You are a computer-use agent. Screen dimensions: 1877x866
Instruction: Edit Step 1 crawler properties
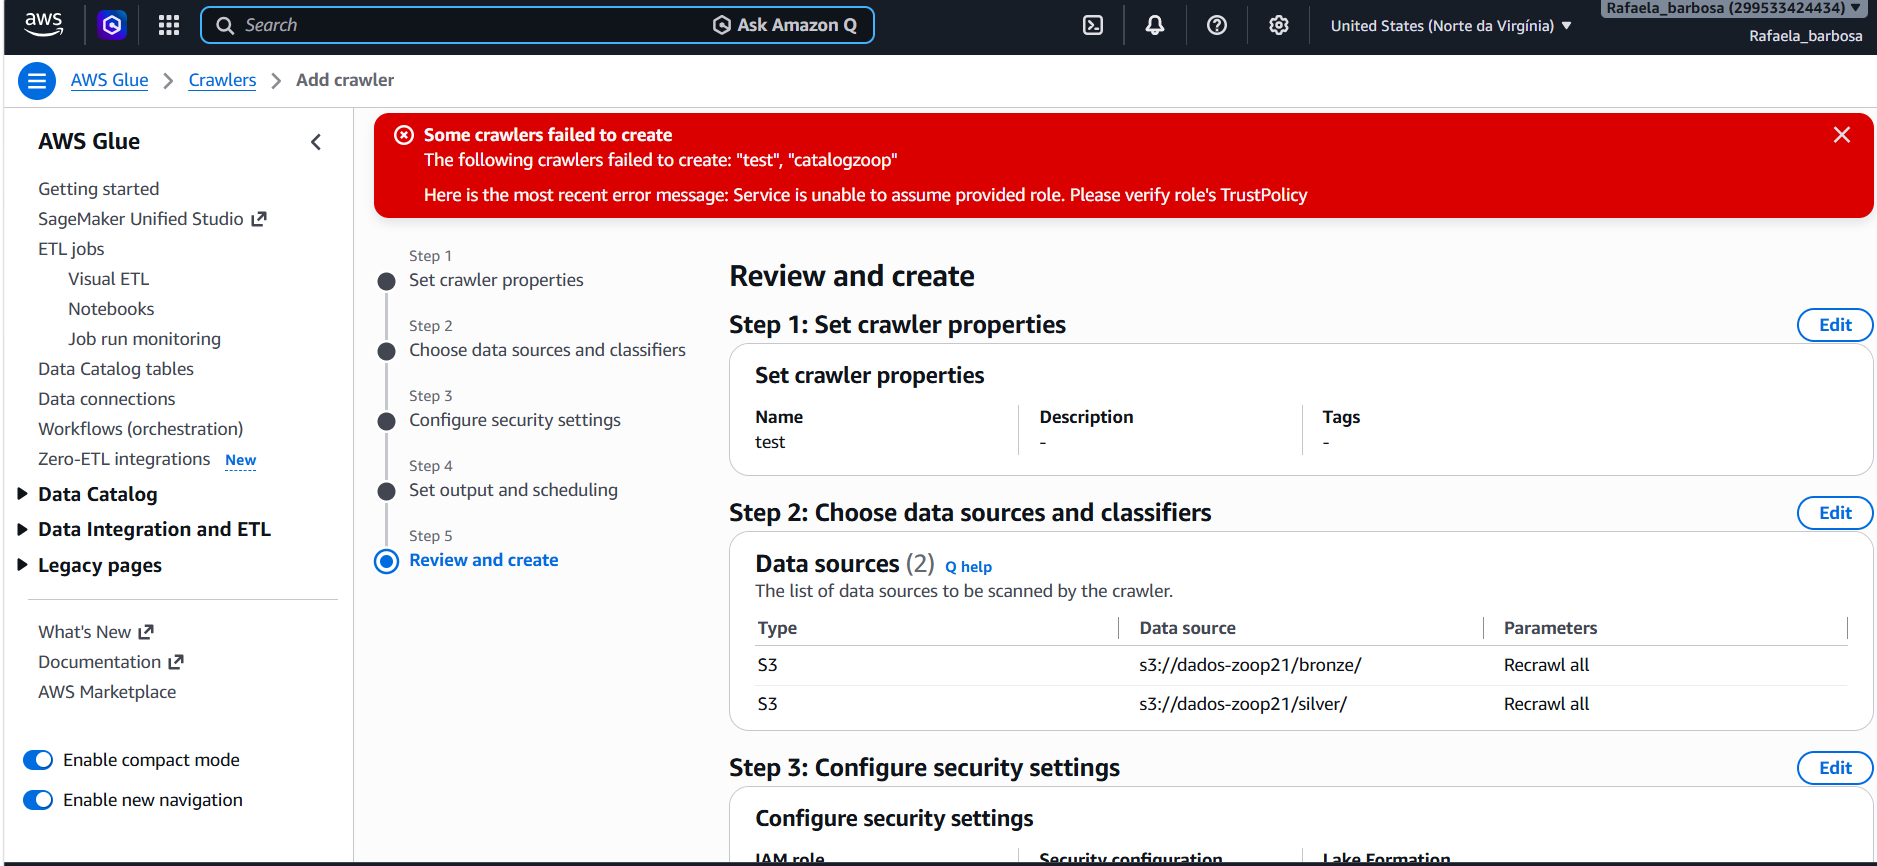tap(1835, 325)
